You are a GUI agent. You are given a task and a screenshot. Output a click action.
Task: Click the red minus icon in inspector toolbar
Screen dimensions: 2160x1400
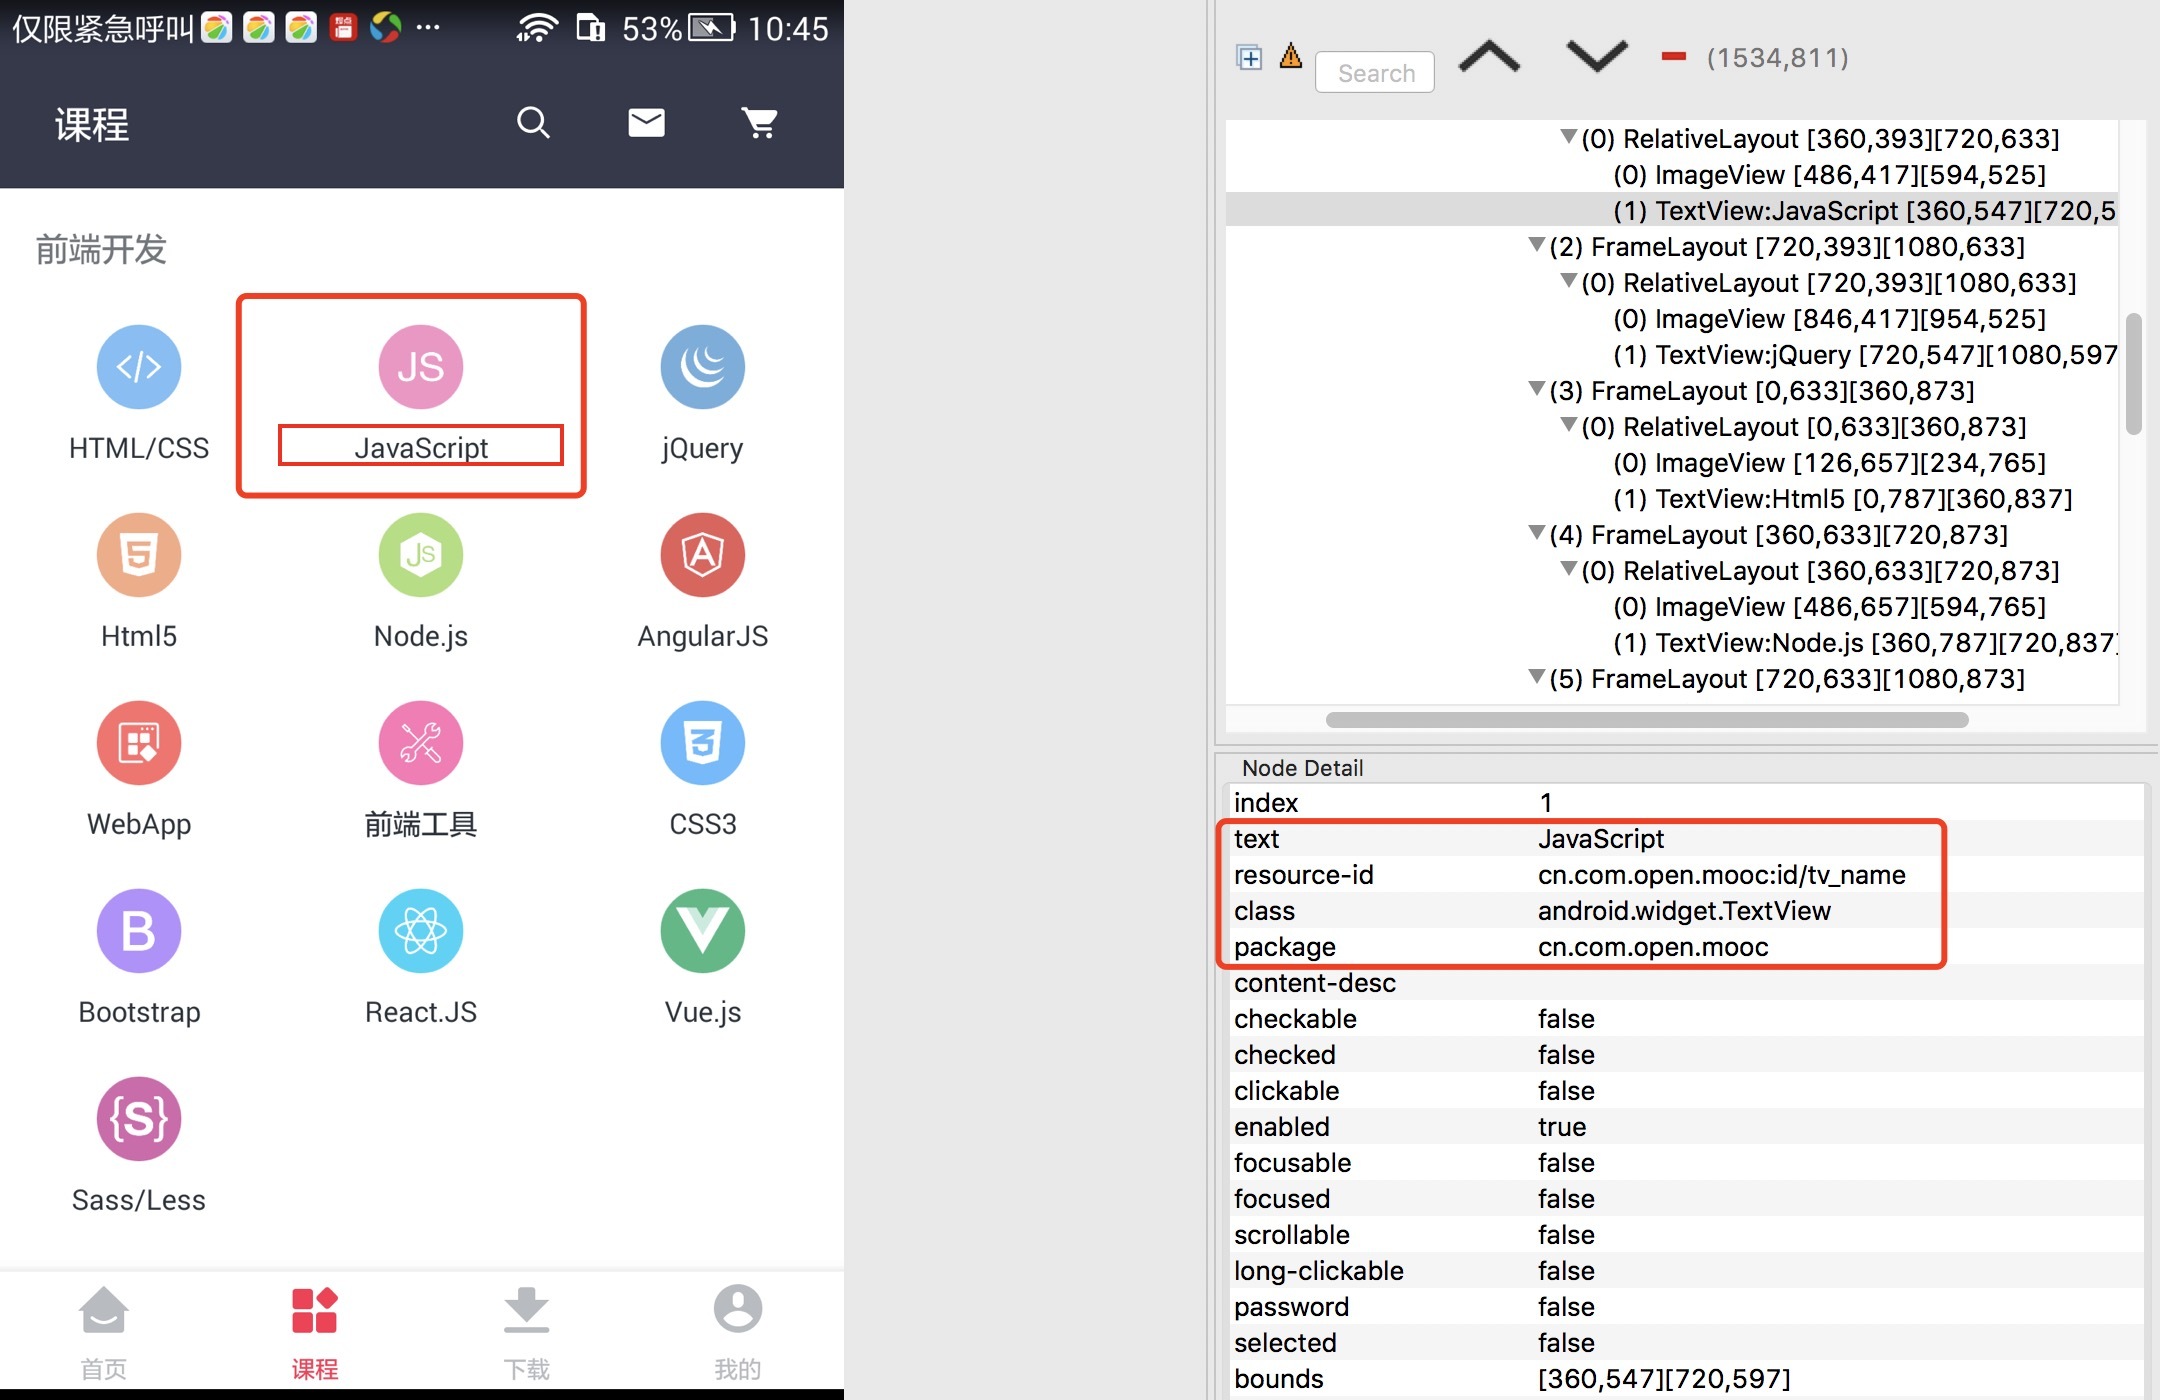coord(1674,57)
